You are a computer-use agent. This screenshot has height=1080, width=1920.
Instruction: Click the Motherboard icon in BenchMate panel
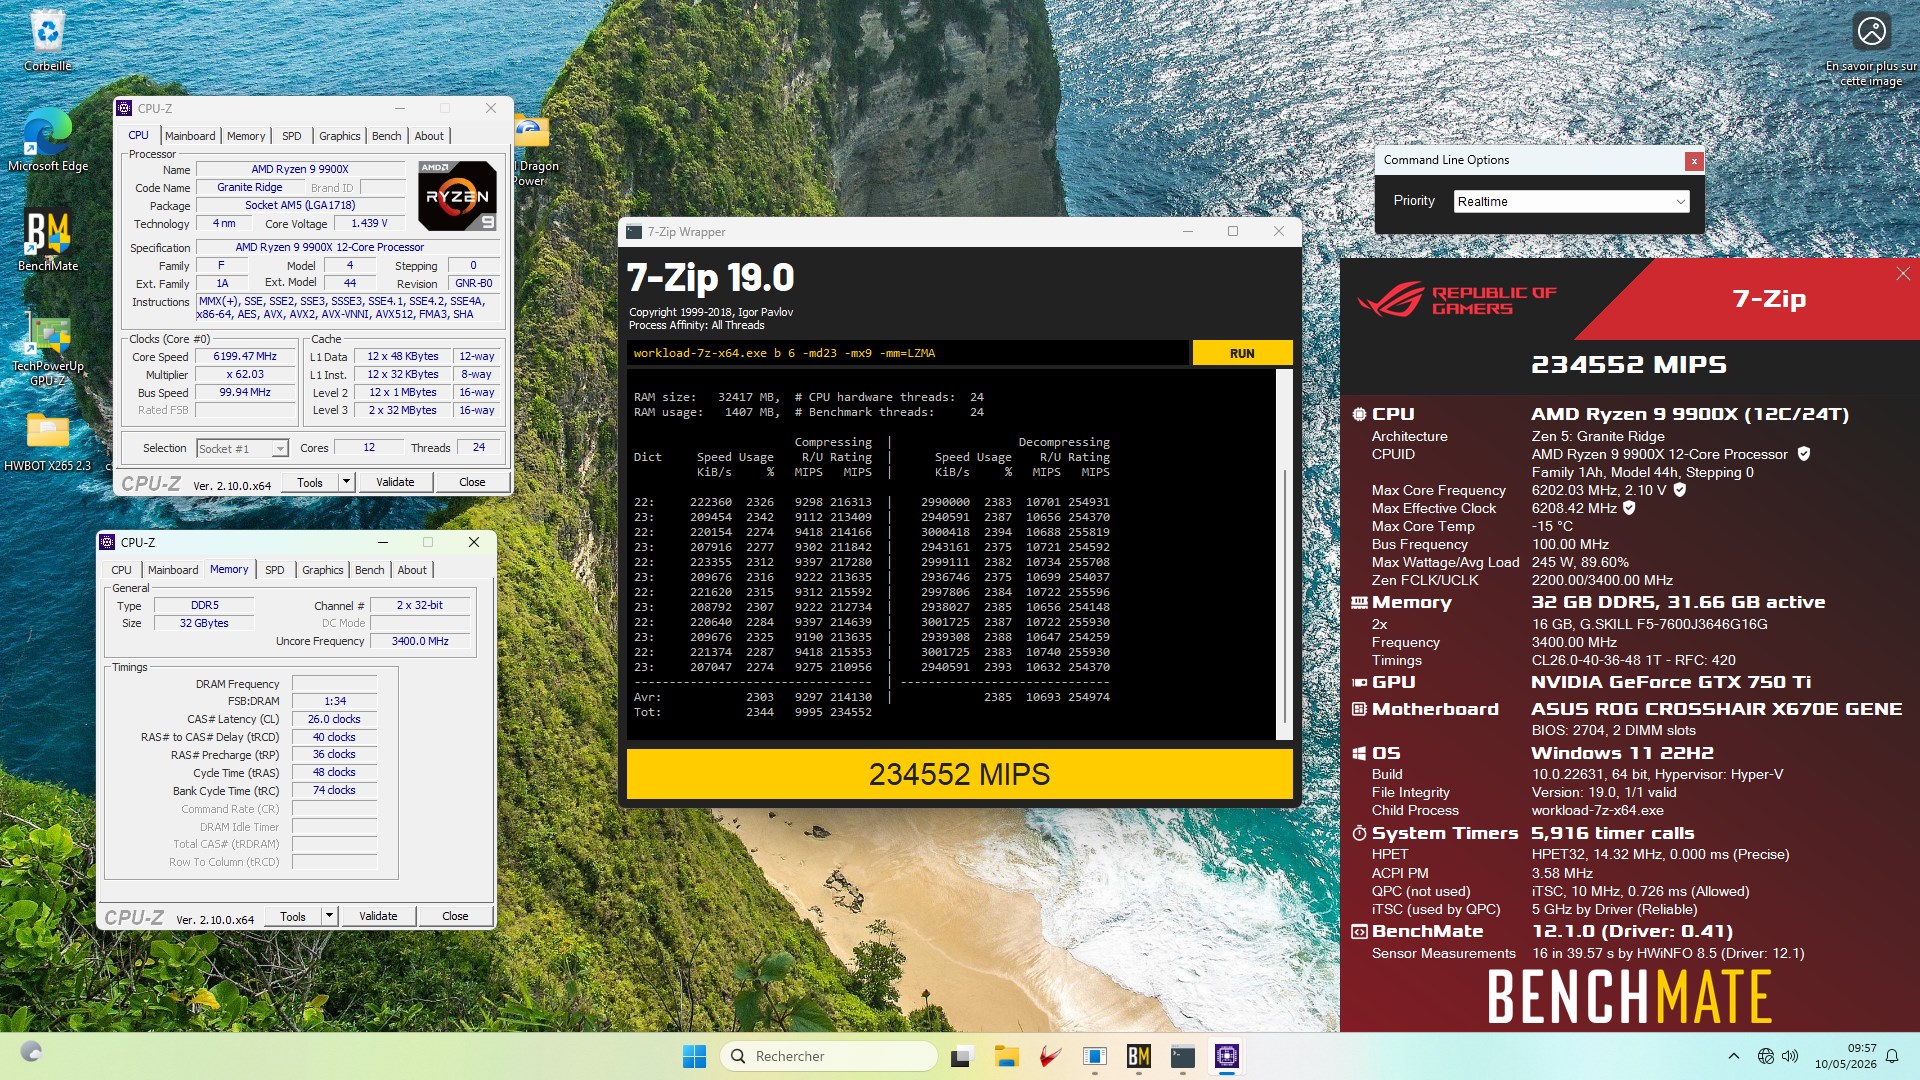[1359, 709]
